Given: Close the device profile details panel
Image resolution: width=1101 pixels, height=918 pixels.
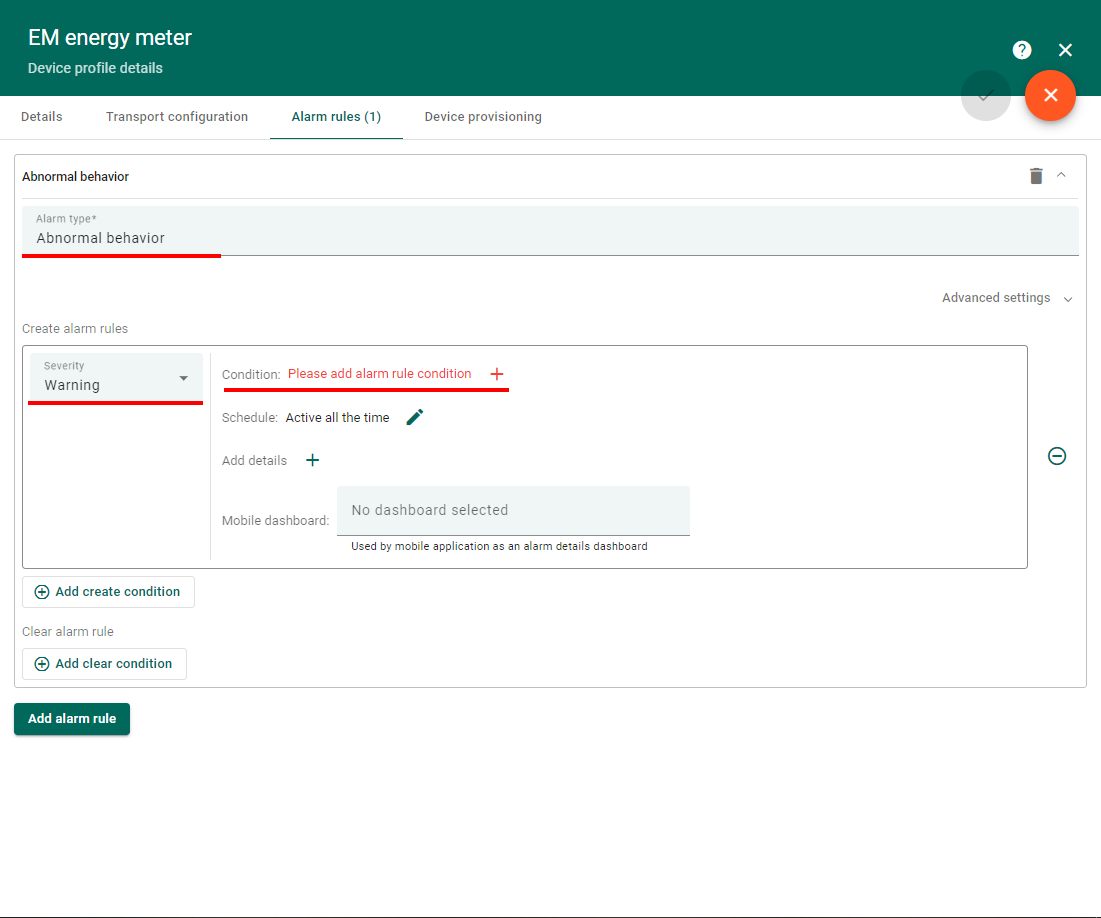Looking at the screenshot, I should click(1065, 50).
